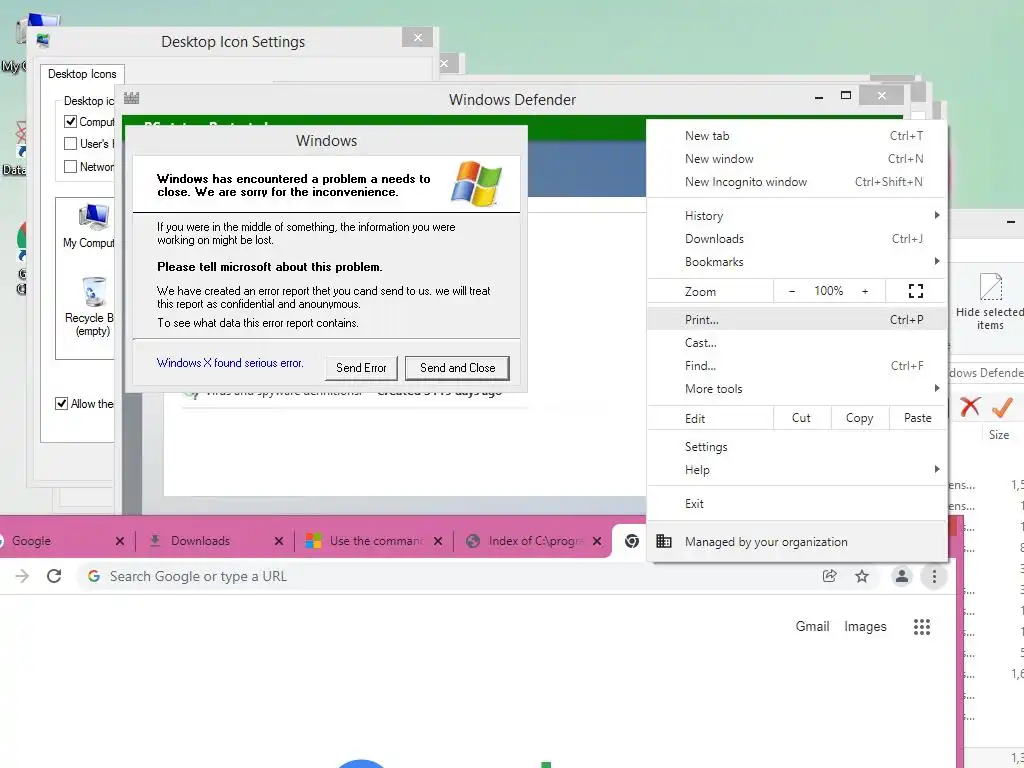Viewport: 1024px width, 768px height.
Task: Click the Chrome forward arrow
Action: (x=22, y=576)
